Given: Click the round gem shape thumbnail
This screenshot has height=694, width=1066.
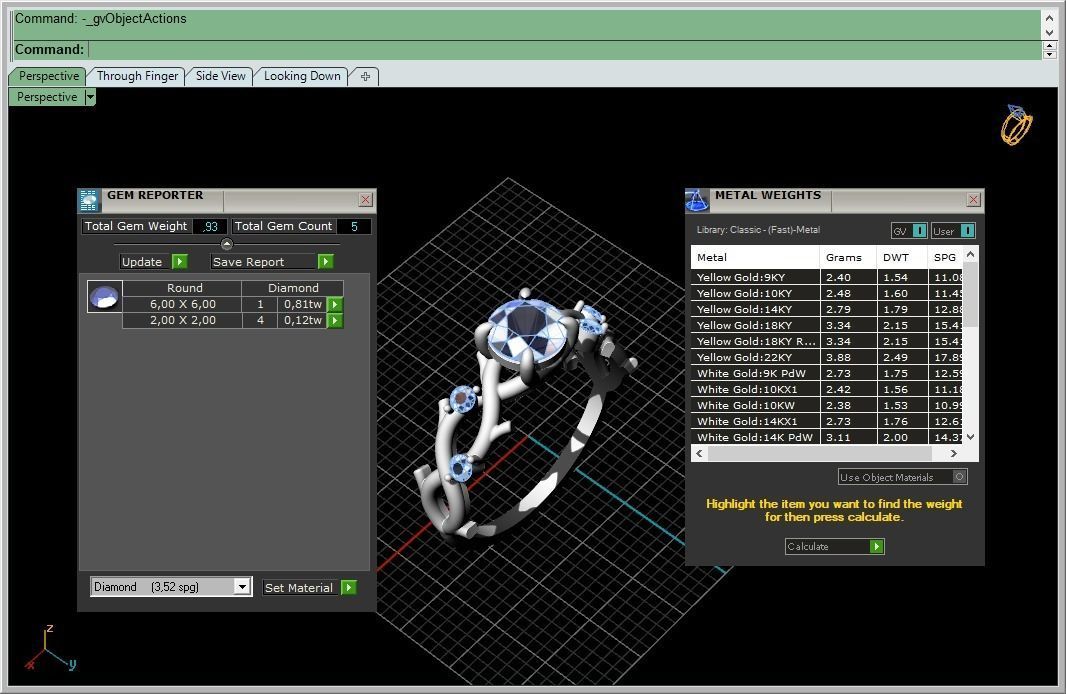Looking at the screenshot, I should tap(105, 296).
